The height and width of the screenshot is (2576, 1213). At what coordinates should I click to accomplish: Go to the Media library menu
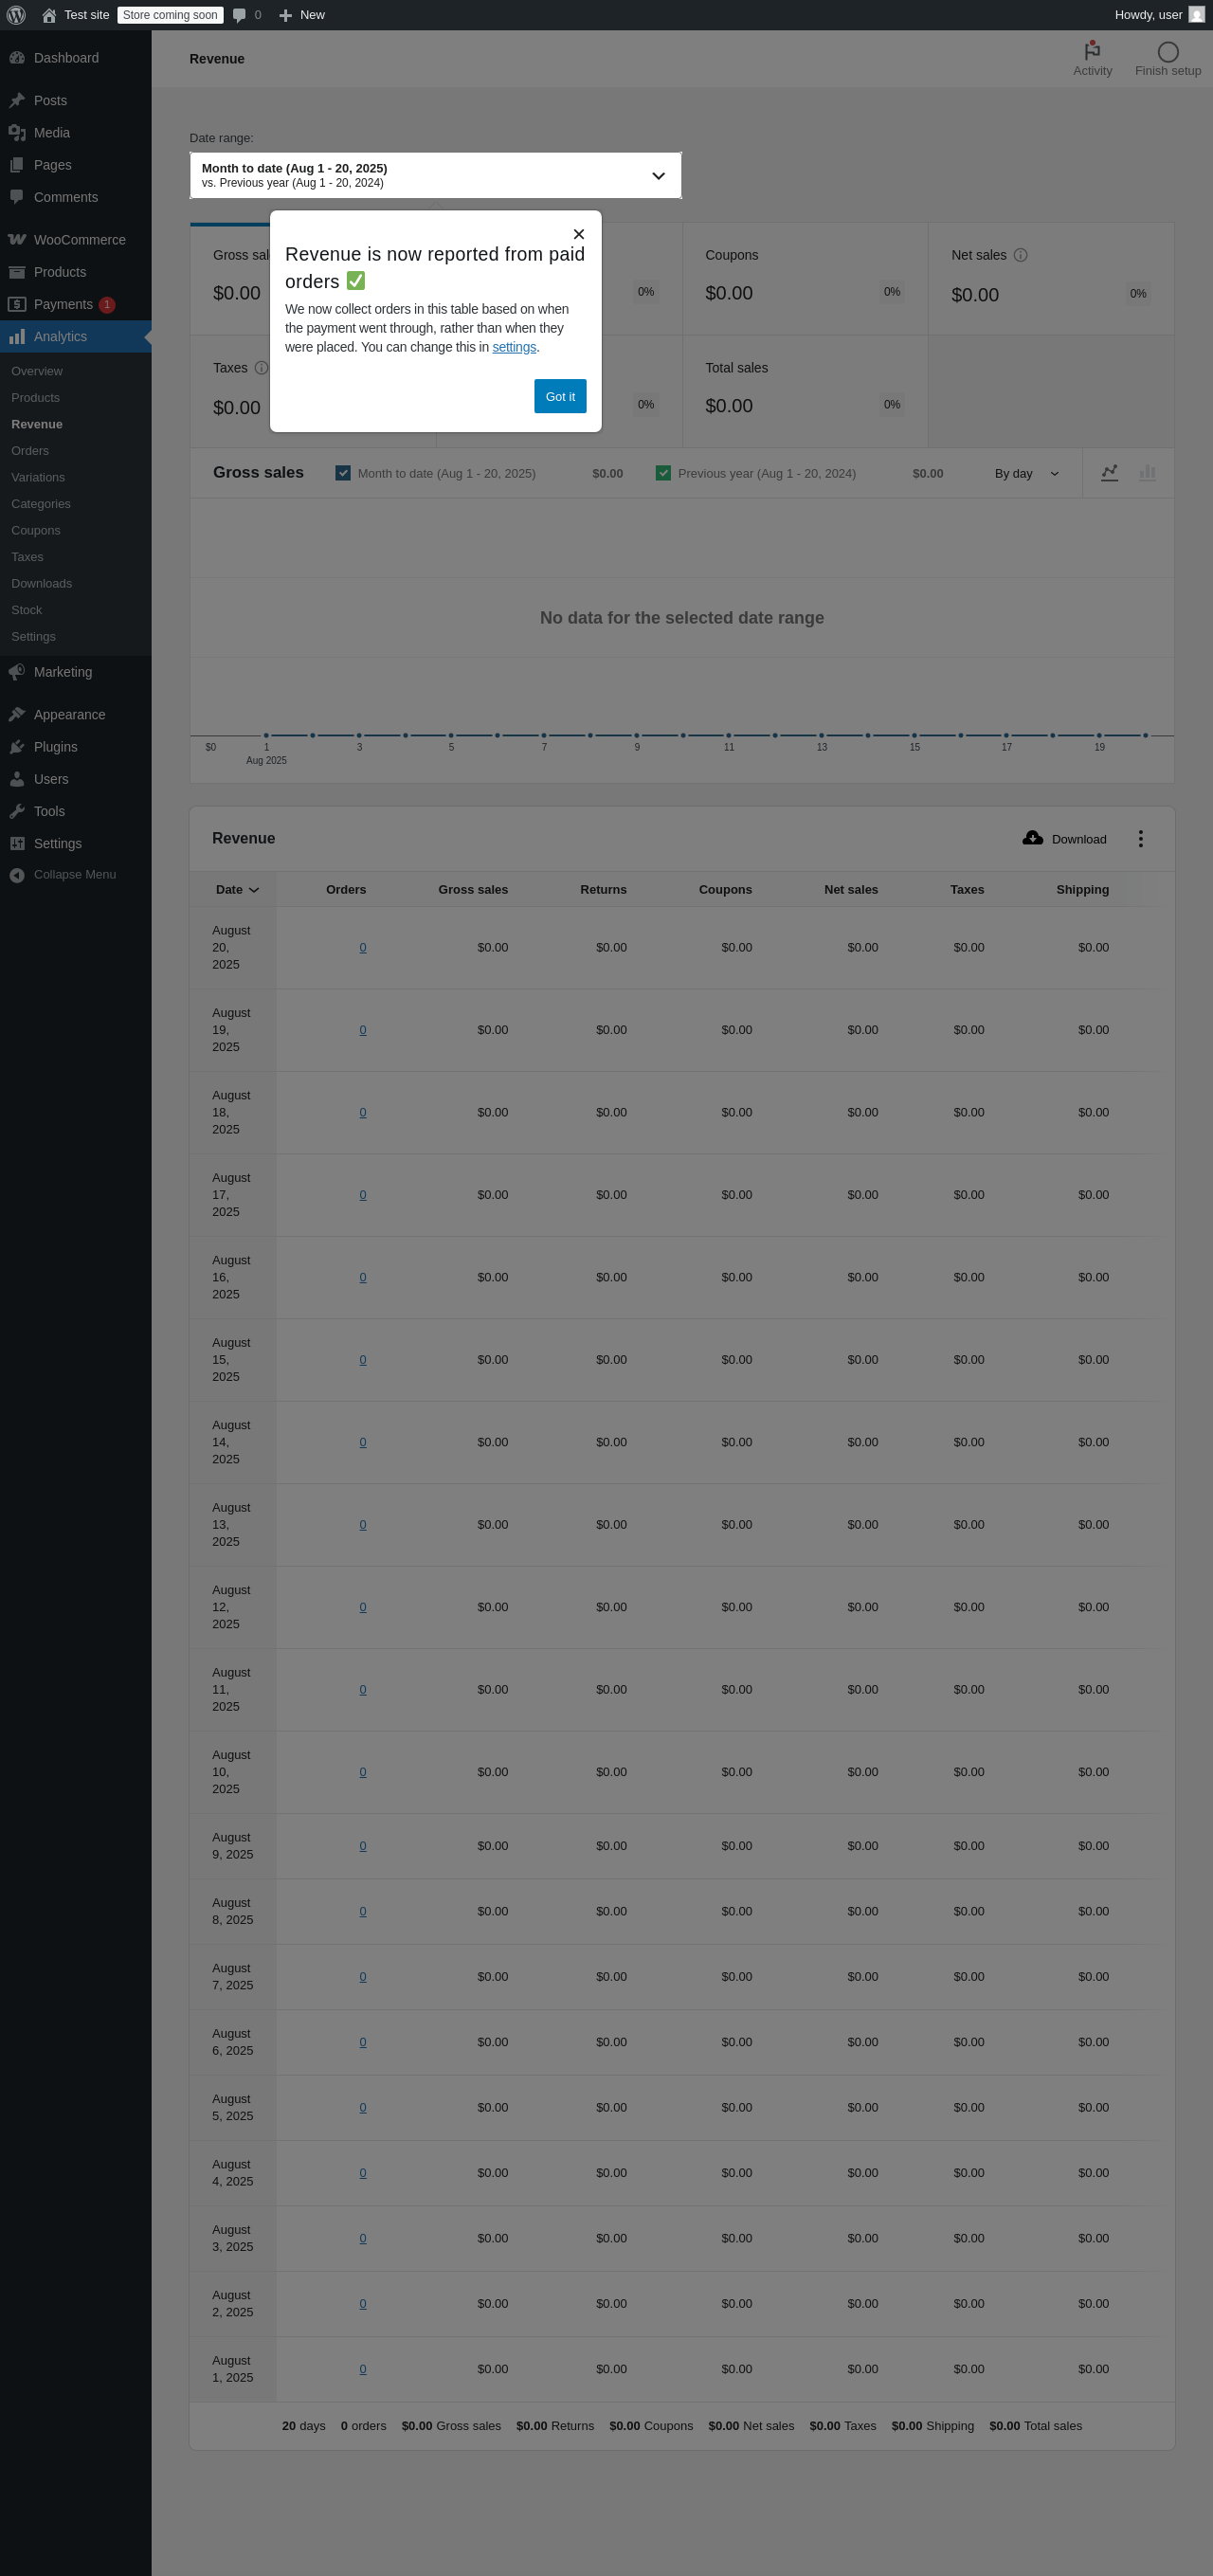coord(75,133)
